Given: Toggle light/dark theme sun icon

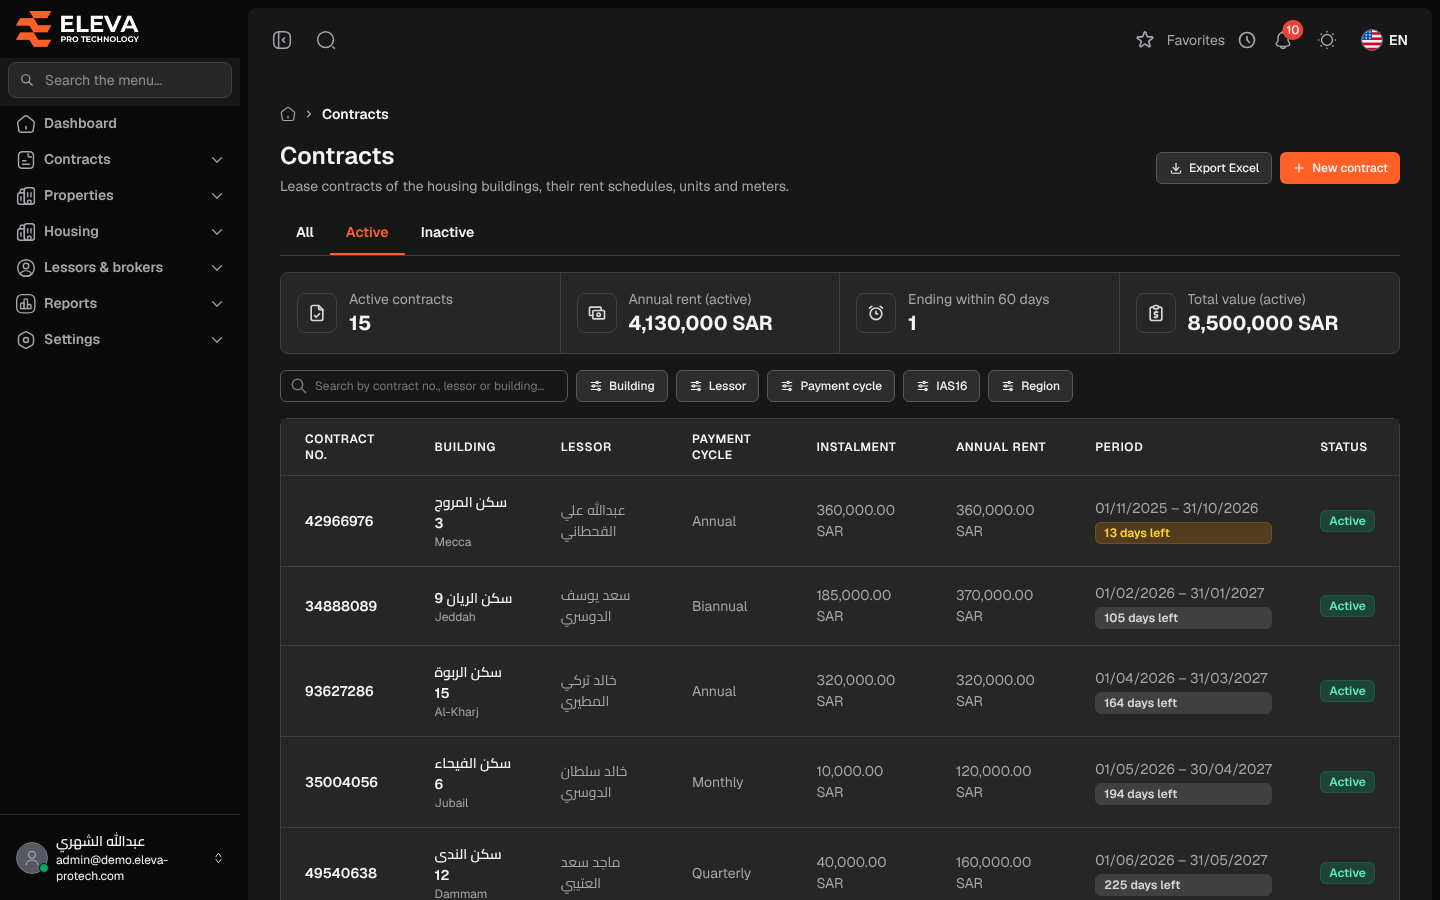Looking at the screenshot, I should coord(1327,40).
